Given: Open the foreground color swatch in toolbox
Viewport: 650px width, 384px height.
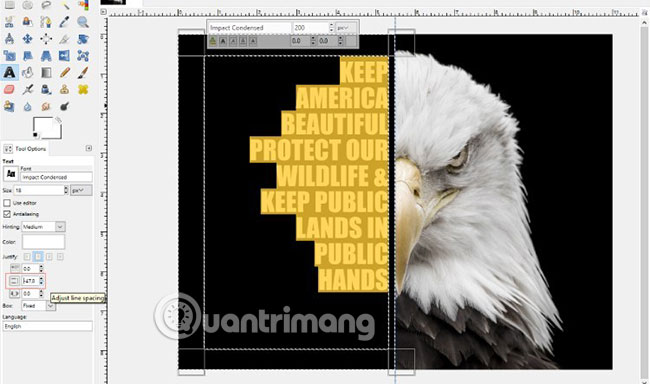Looking at the screenshot, I should [x=43, y=125].
